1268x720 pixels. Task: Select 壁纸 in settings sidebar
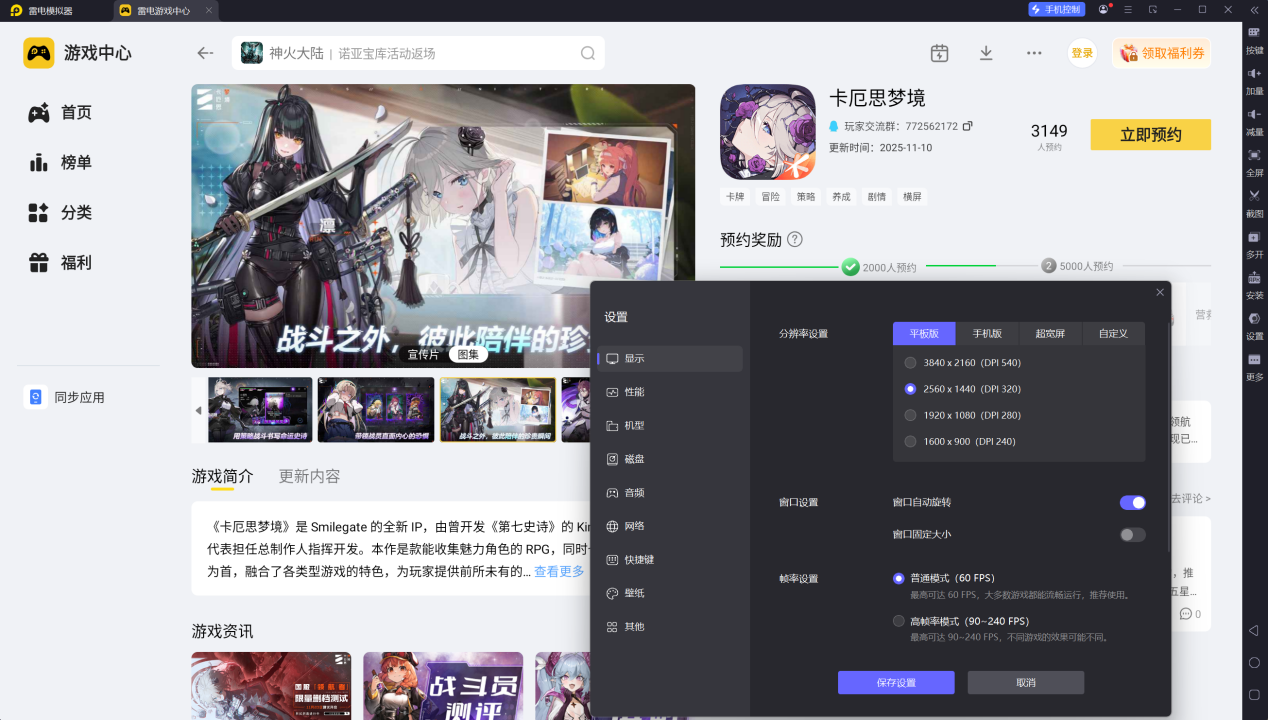click(670, 593)
